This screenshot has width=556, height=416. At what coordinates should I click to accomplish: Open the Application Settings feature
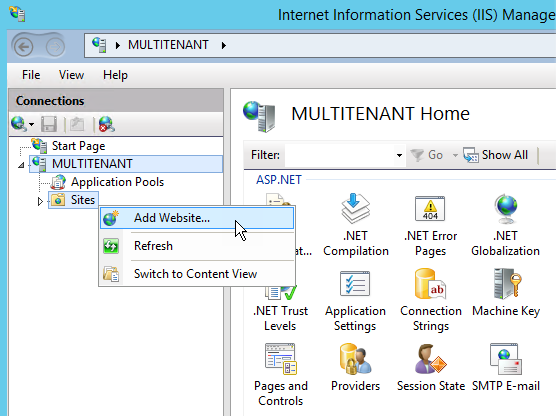pyautogui.click(x=355, y=300)
